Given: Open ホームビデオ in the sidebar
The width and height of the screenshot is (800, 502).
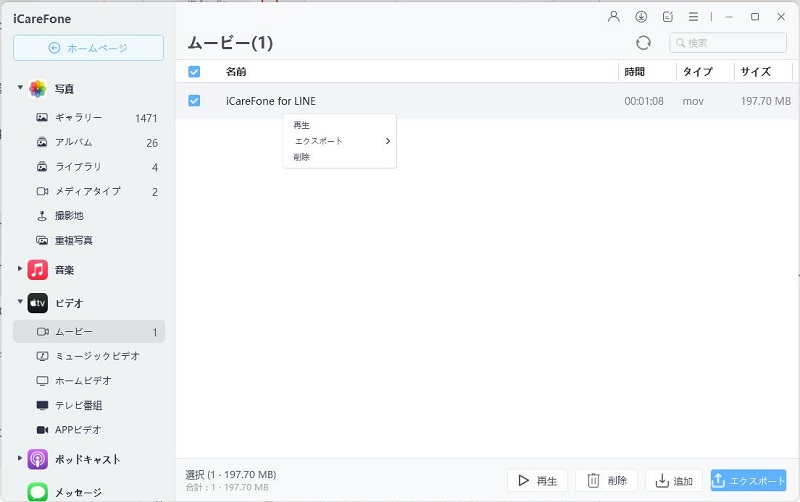Looking at the screenshot, I should (x=89, y=381).
